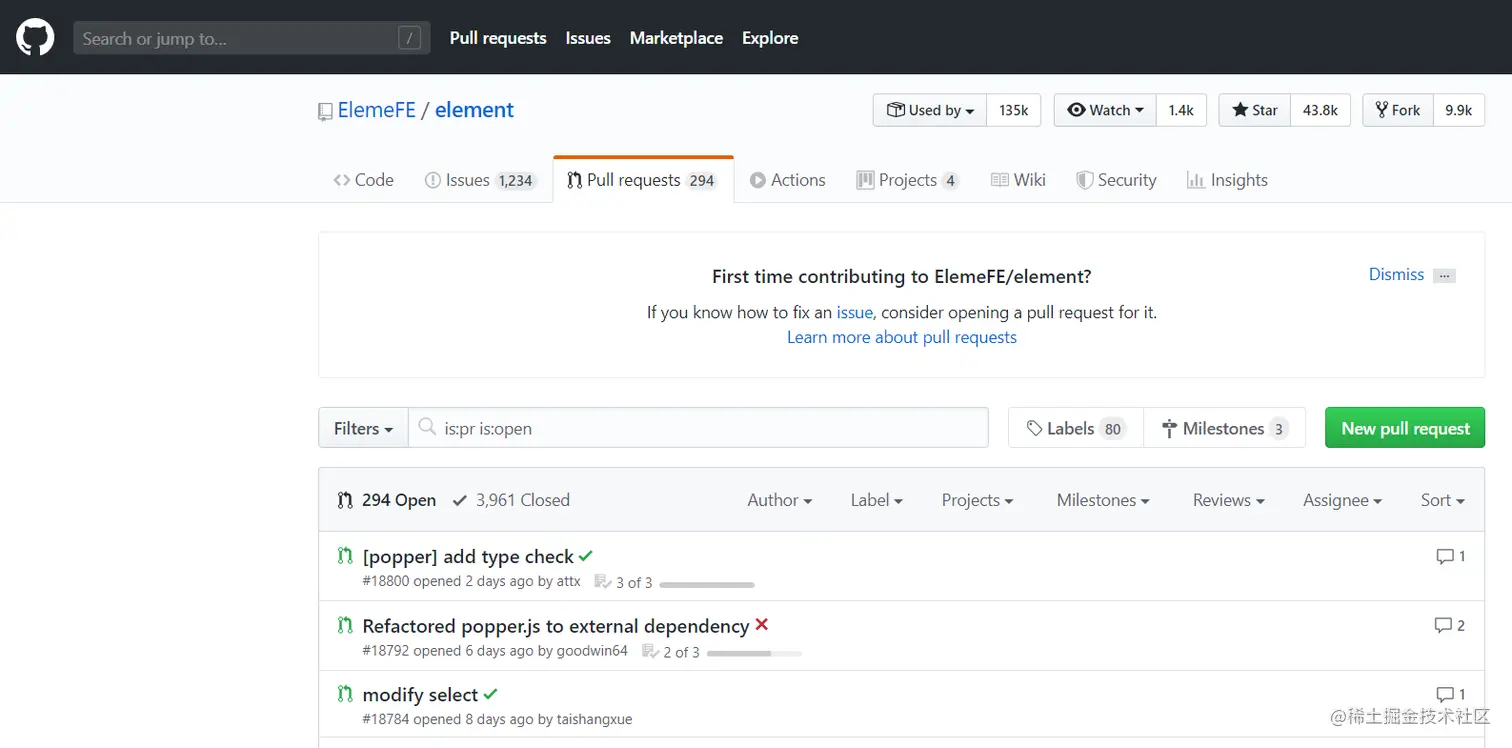Expand the Assignee filter

click(1342, 500)
